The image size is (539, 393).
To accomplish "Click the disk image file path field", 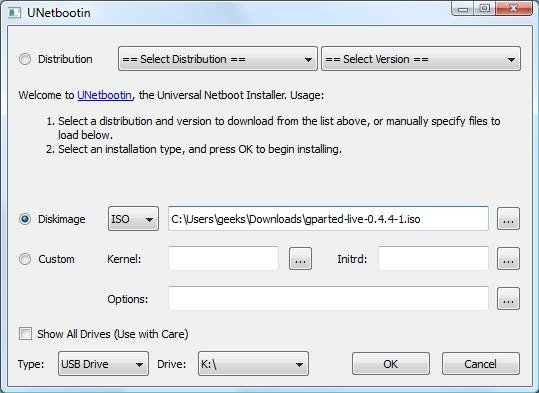I will click(328, 219).
